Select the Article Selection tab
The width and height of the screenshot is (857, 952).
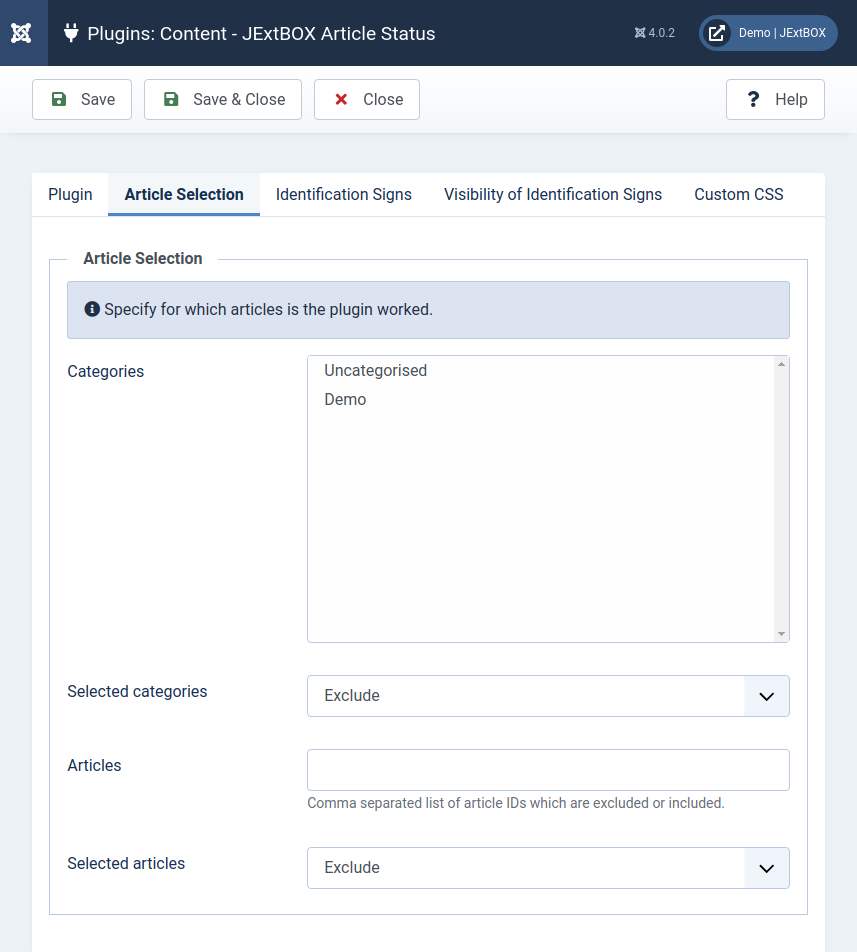[184, 194]
